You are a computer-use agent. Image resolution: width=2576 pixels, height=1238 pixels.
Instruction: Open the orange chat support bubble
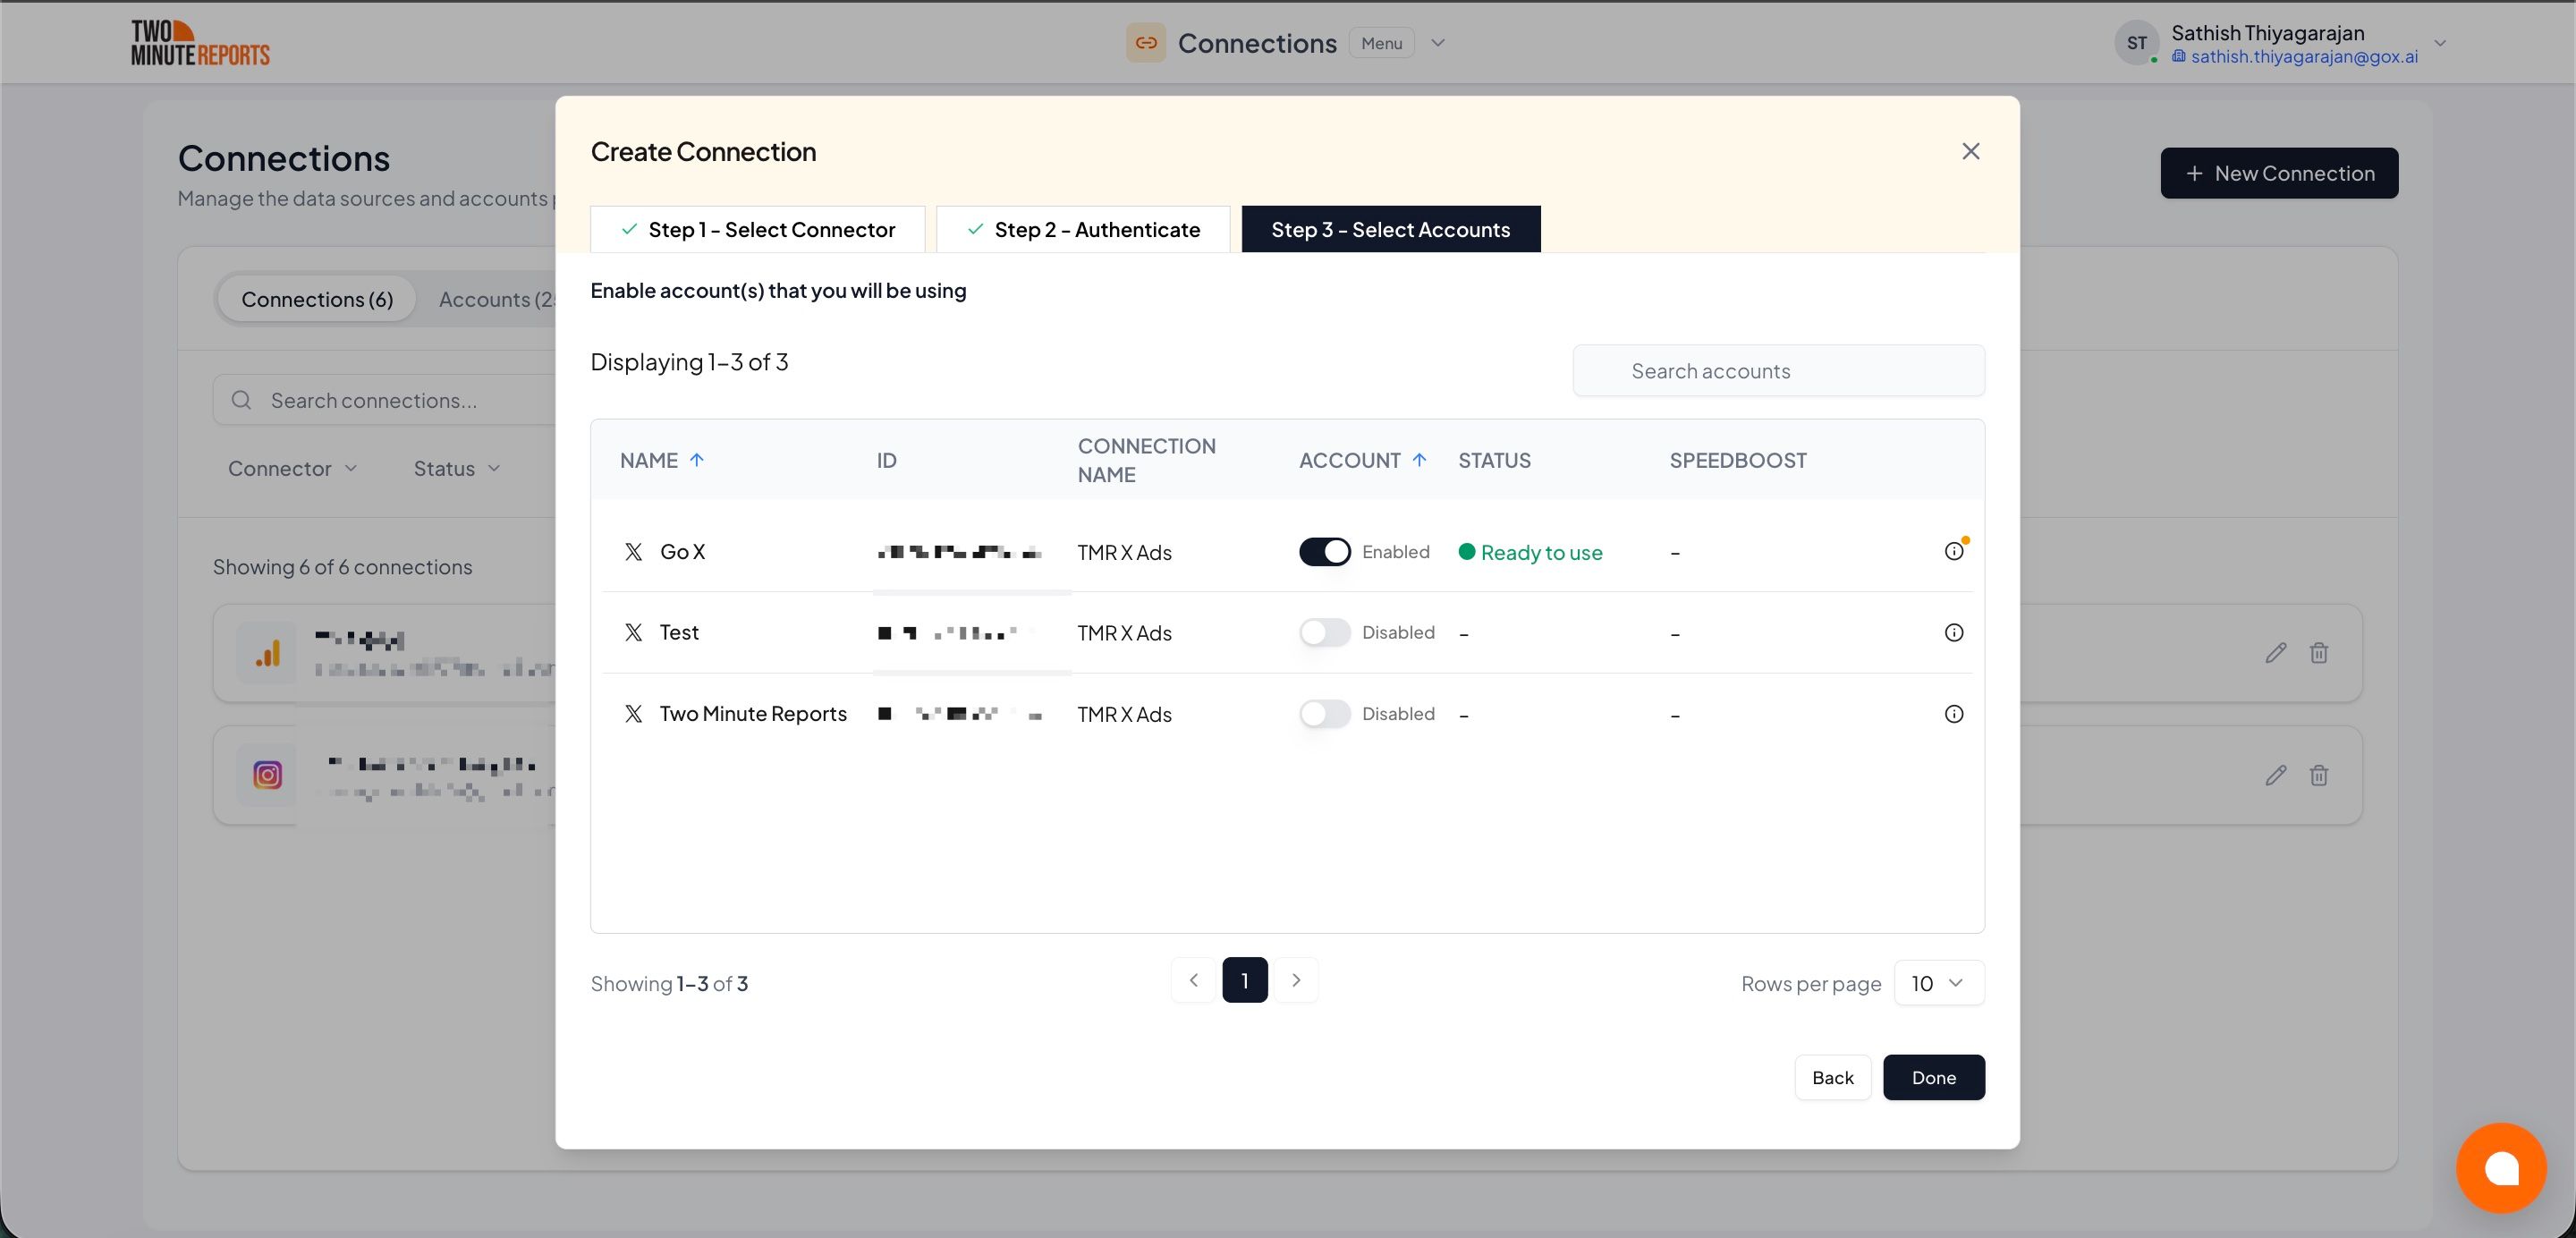(2500, 1167)
